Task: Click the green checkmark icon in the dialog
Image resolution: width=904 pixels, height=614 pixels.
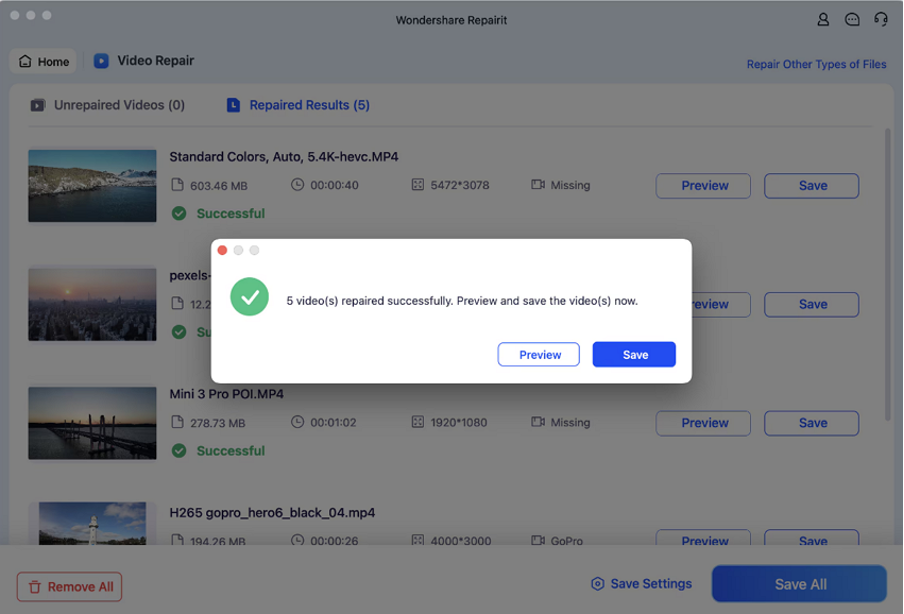Action: point(250,297)
